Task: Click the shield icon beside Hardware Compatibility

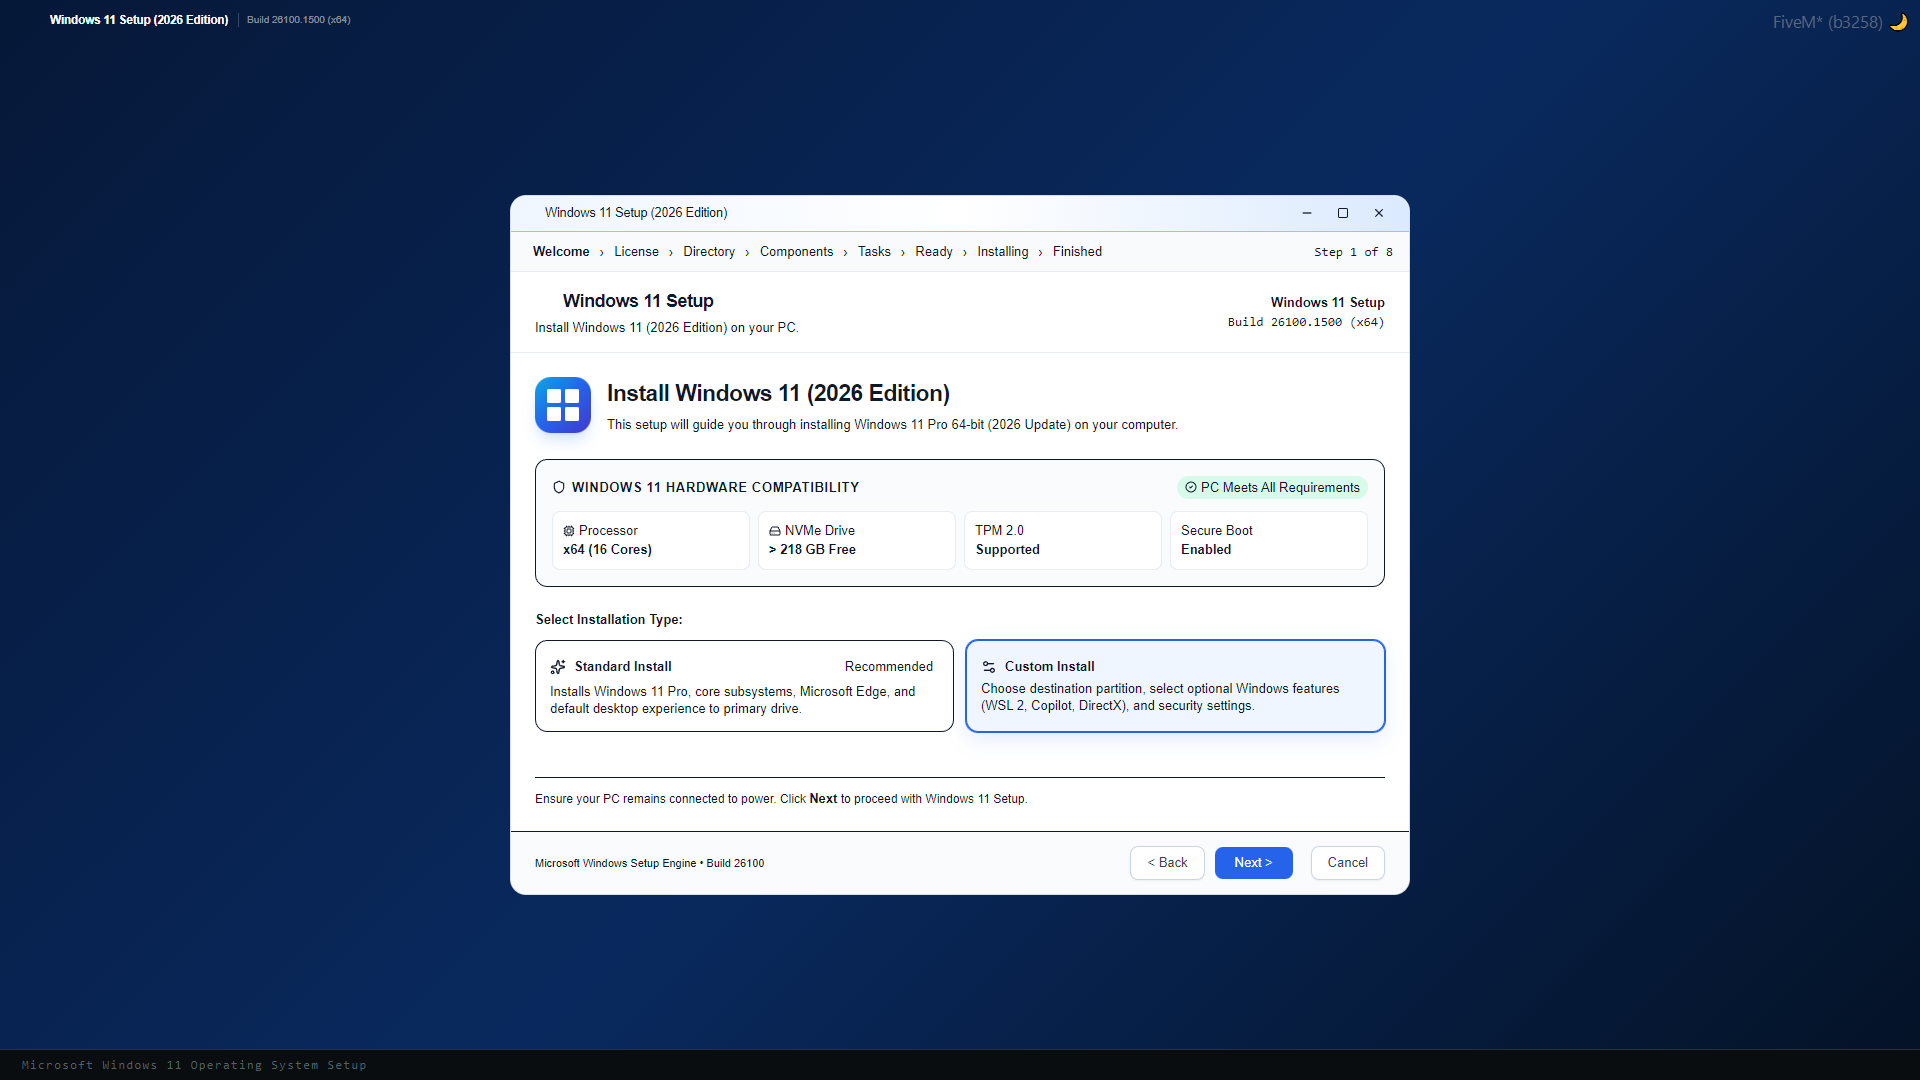Action: 559,487
